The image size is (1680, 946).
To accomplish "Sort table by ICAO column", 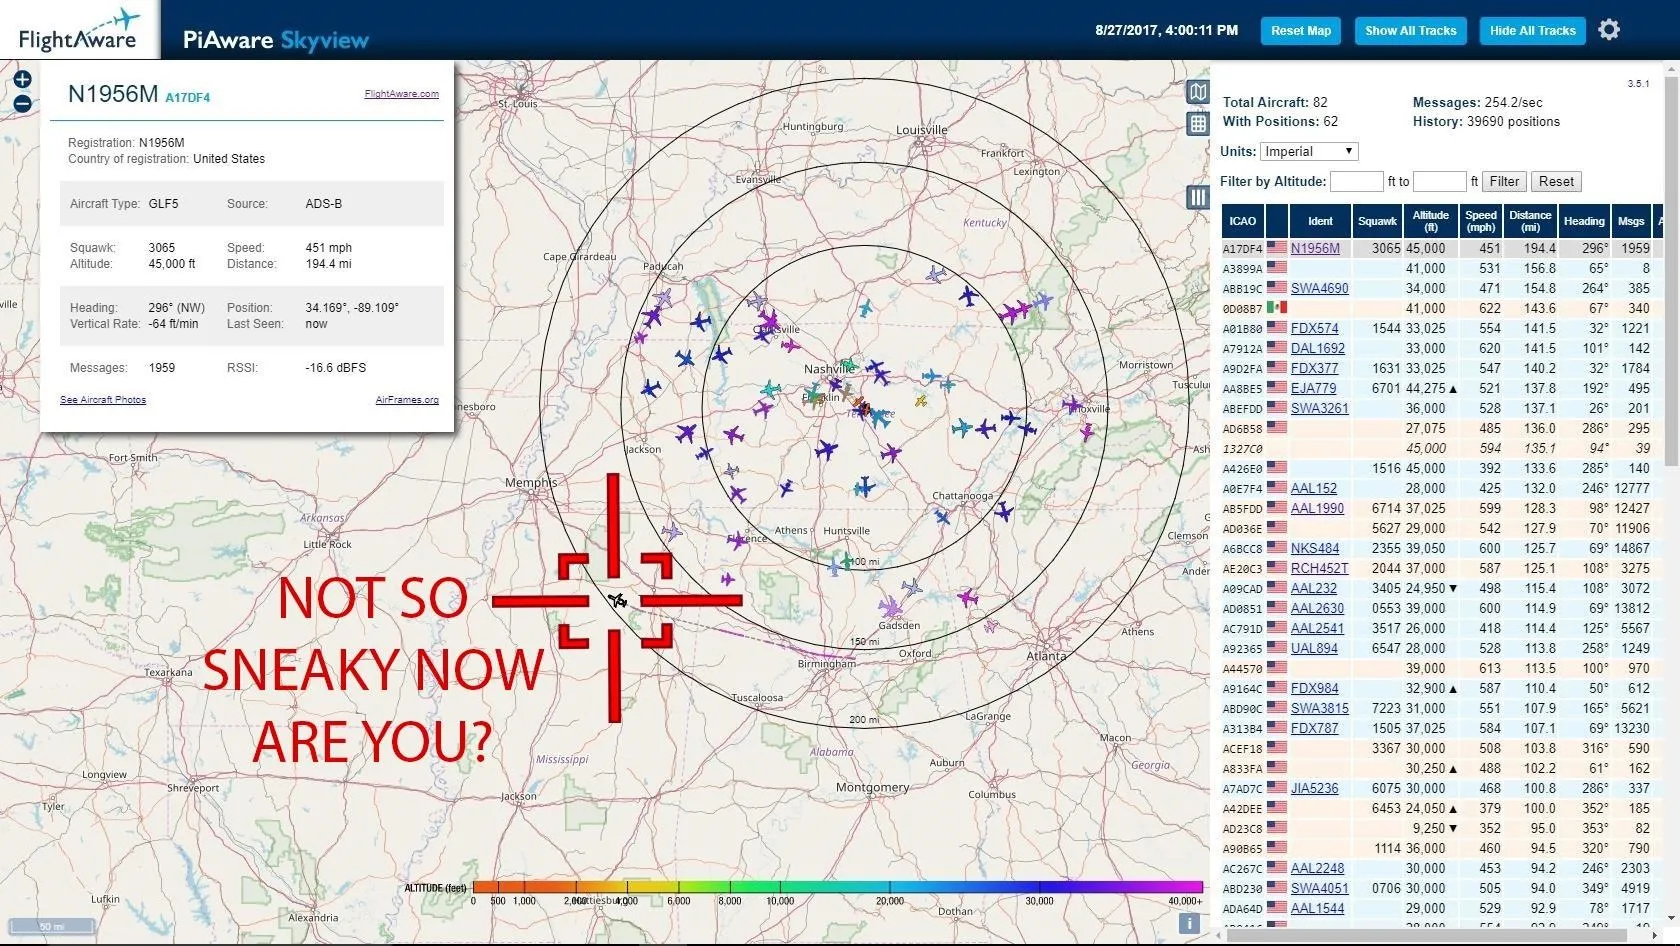I will 1243,221.
